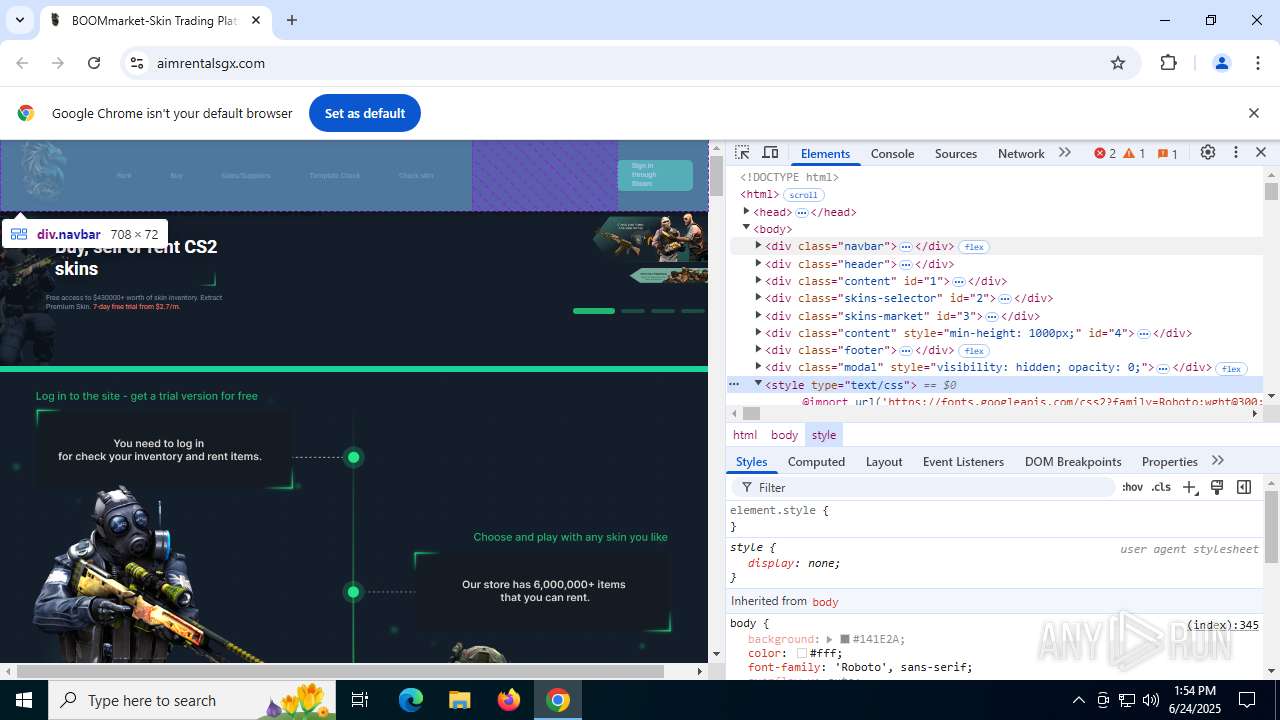Show the errors count indicator
This screenshot has height=720, width=1280.
click(x=1105, y=154)
